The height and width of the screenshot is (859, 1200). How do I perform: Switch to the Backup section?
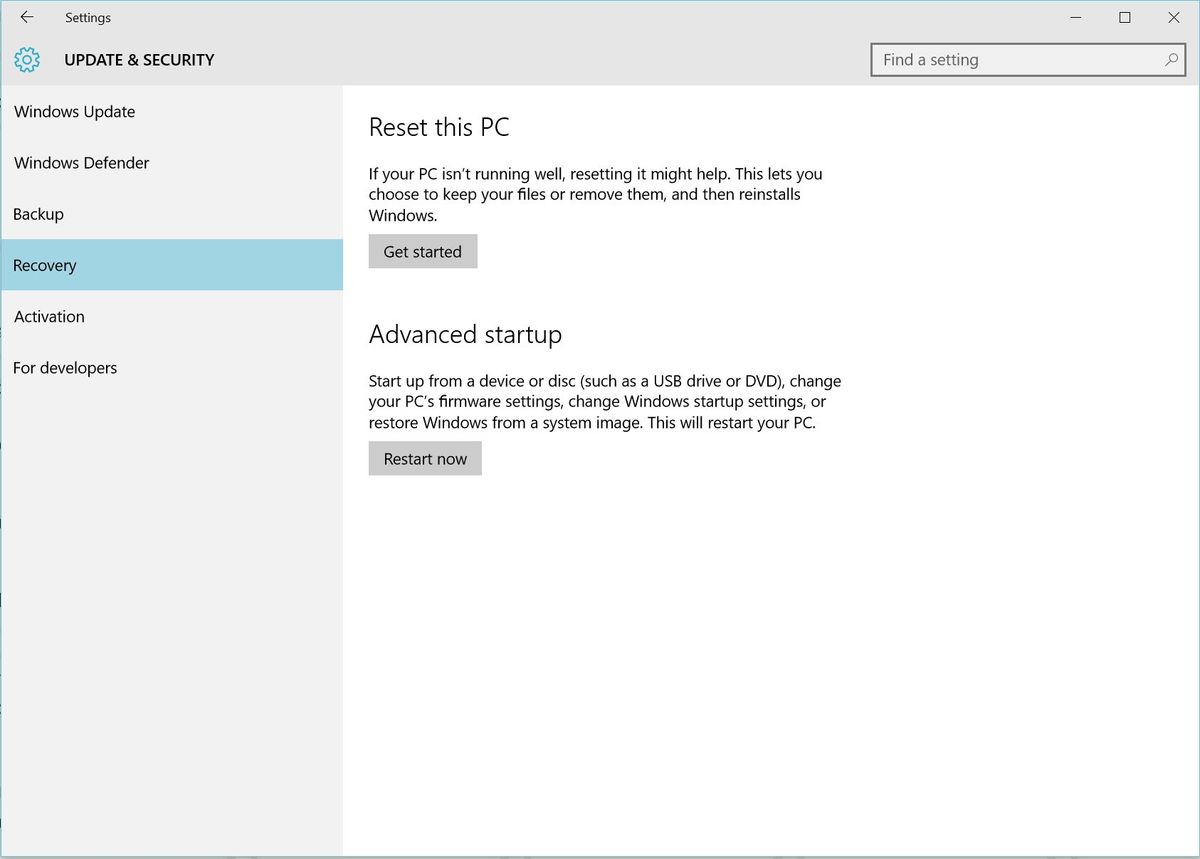coord(38,214)
